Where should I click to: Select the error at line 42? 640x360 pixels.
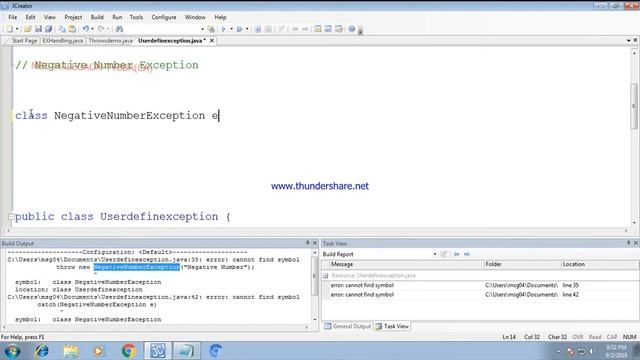[480, 294]
